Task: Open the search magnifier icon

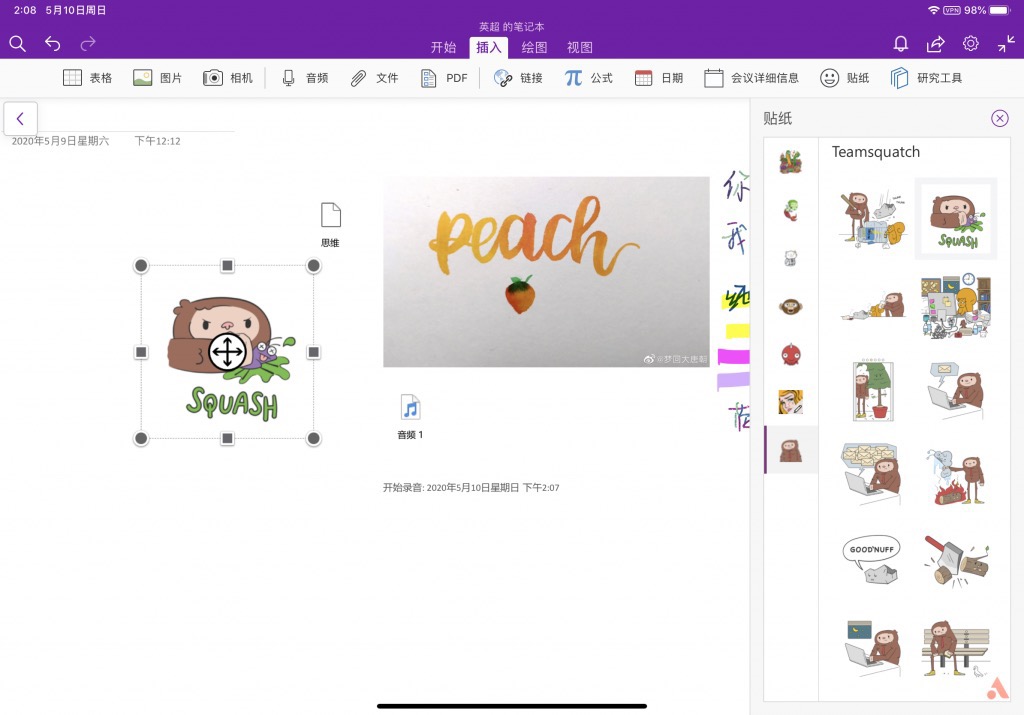Action: pyautogui.click(x=18, y=44)
